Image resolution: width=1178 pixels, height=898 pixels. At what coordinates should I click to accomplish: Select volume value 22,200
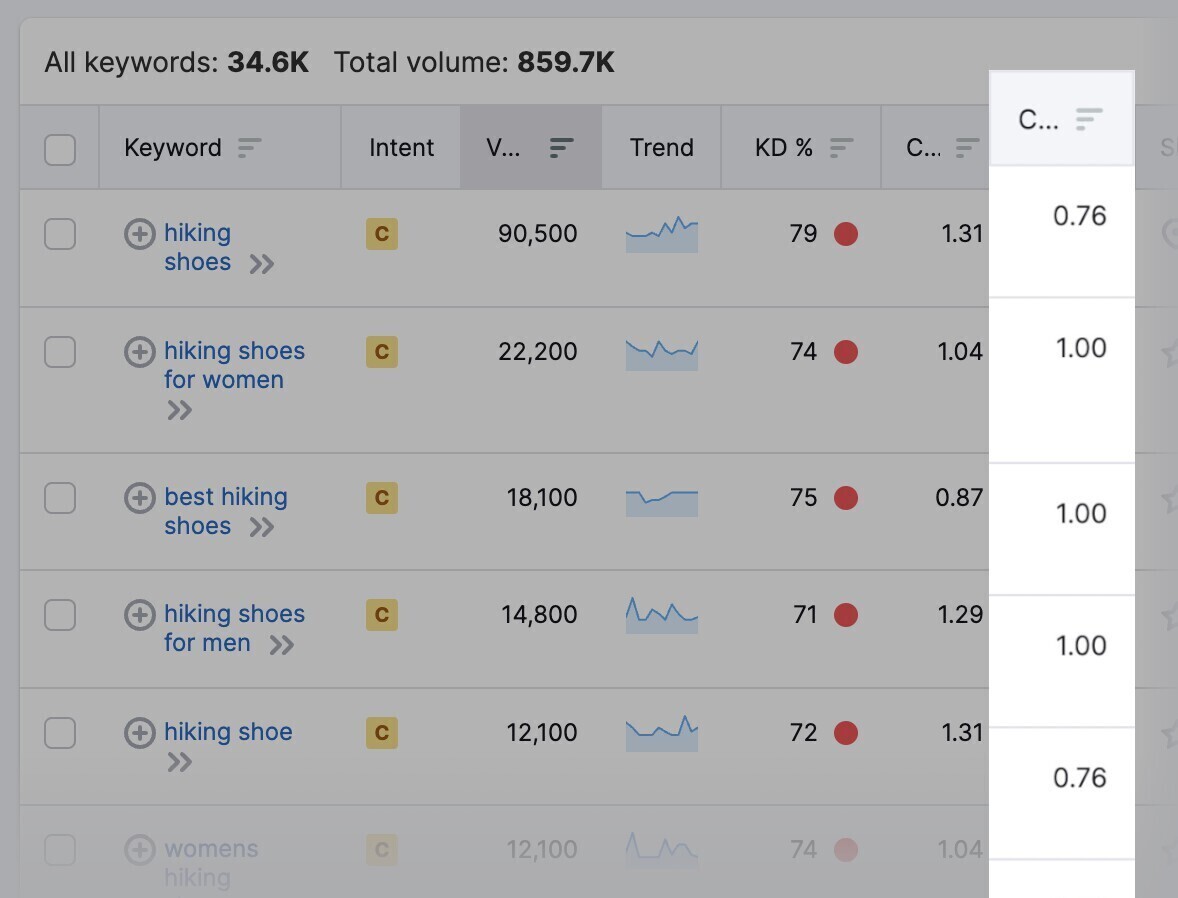(538, 352)
